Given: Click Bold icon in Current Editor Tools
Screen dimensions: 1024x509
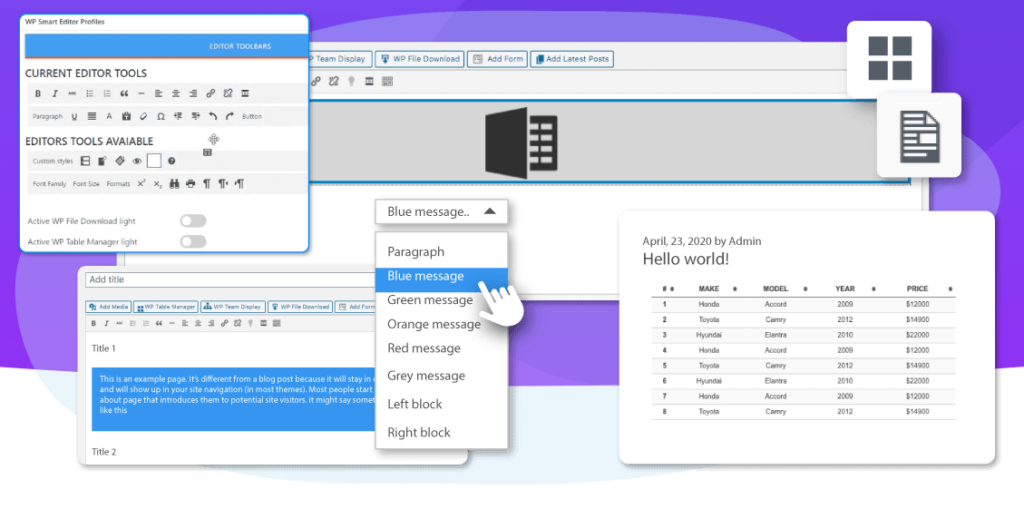Looking at the screenshot, I should click(38, 93).
